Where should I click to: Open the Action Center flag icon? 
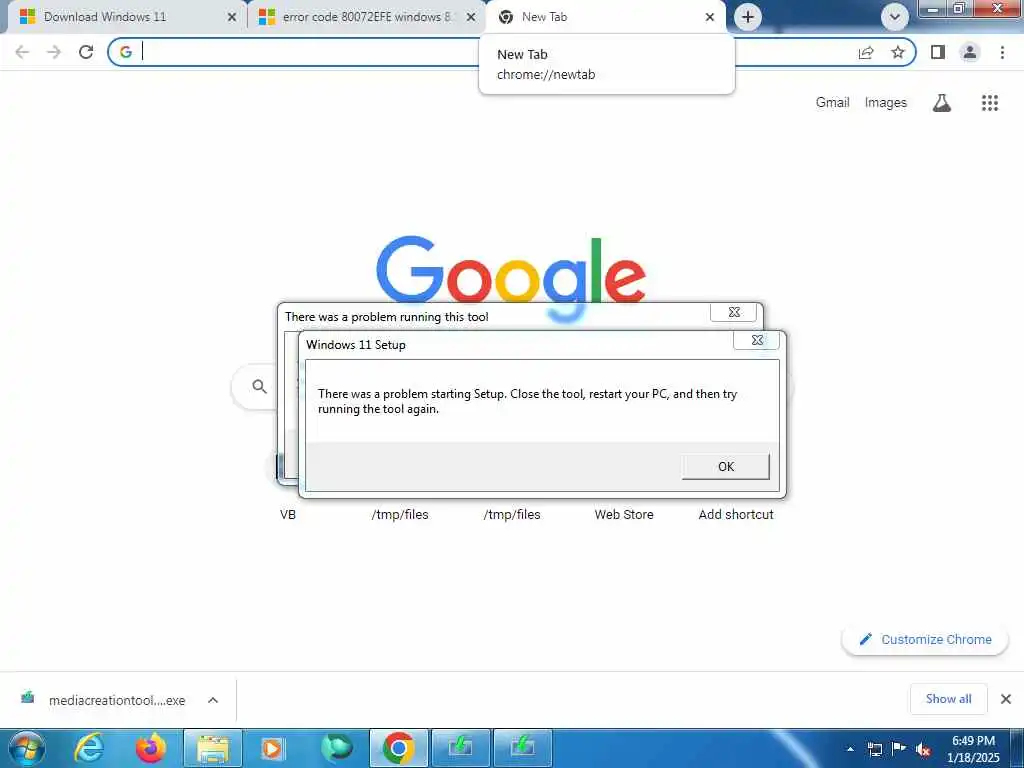pyautogui.click(x=899, y=748)
